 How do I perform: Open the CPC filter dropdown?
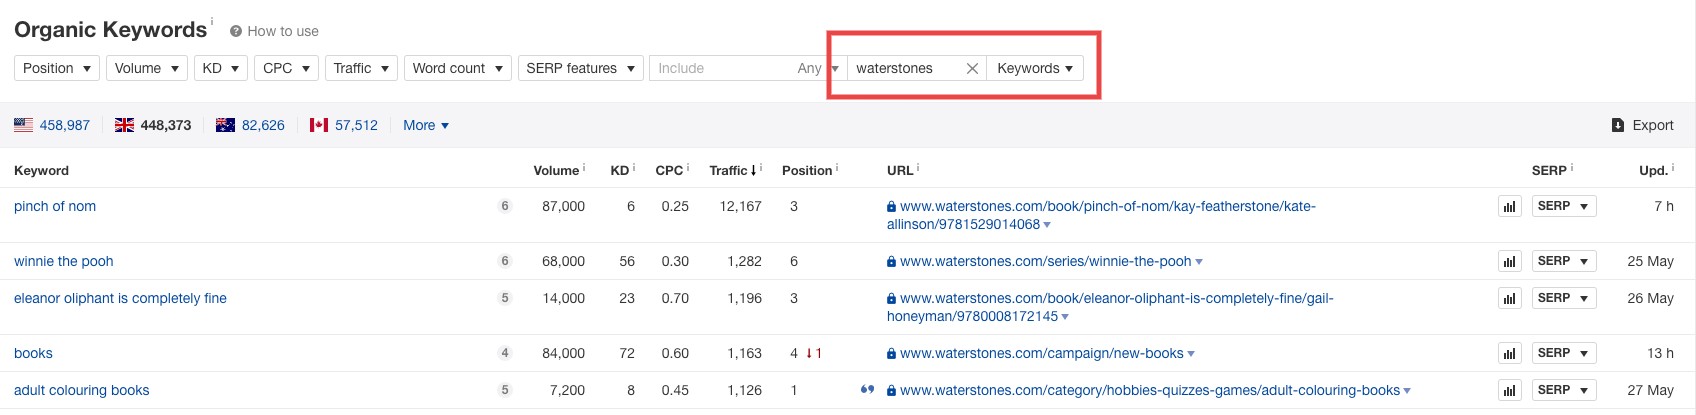286,68
